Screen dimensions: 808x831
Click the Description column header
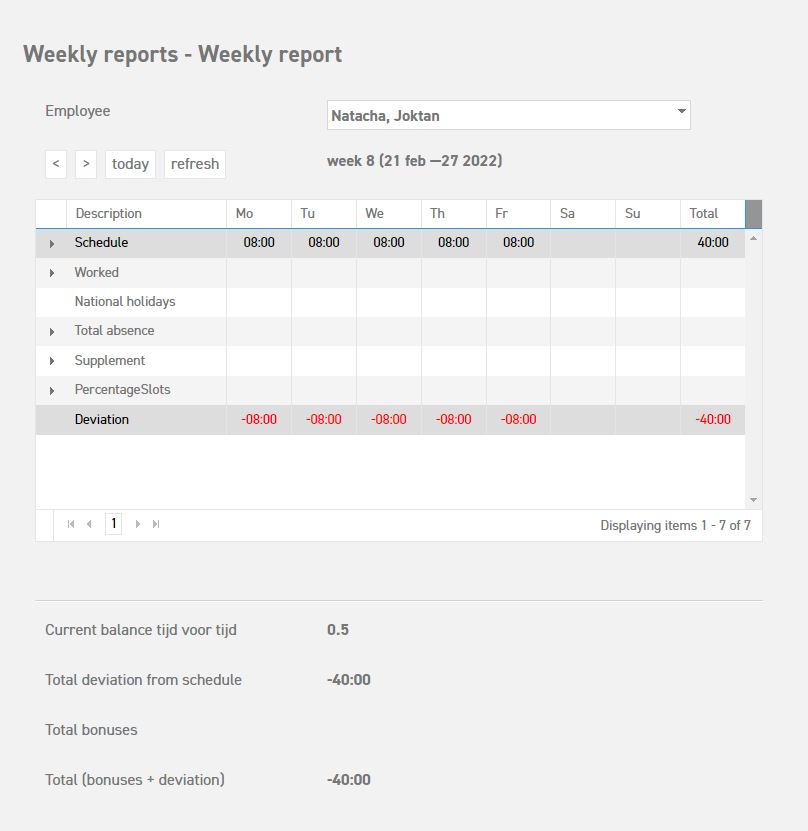coord(146,214)
